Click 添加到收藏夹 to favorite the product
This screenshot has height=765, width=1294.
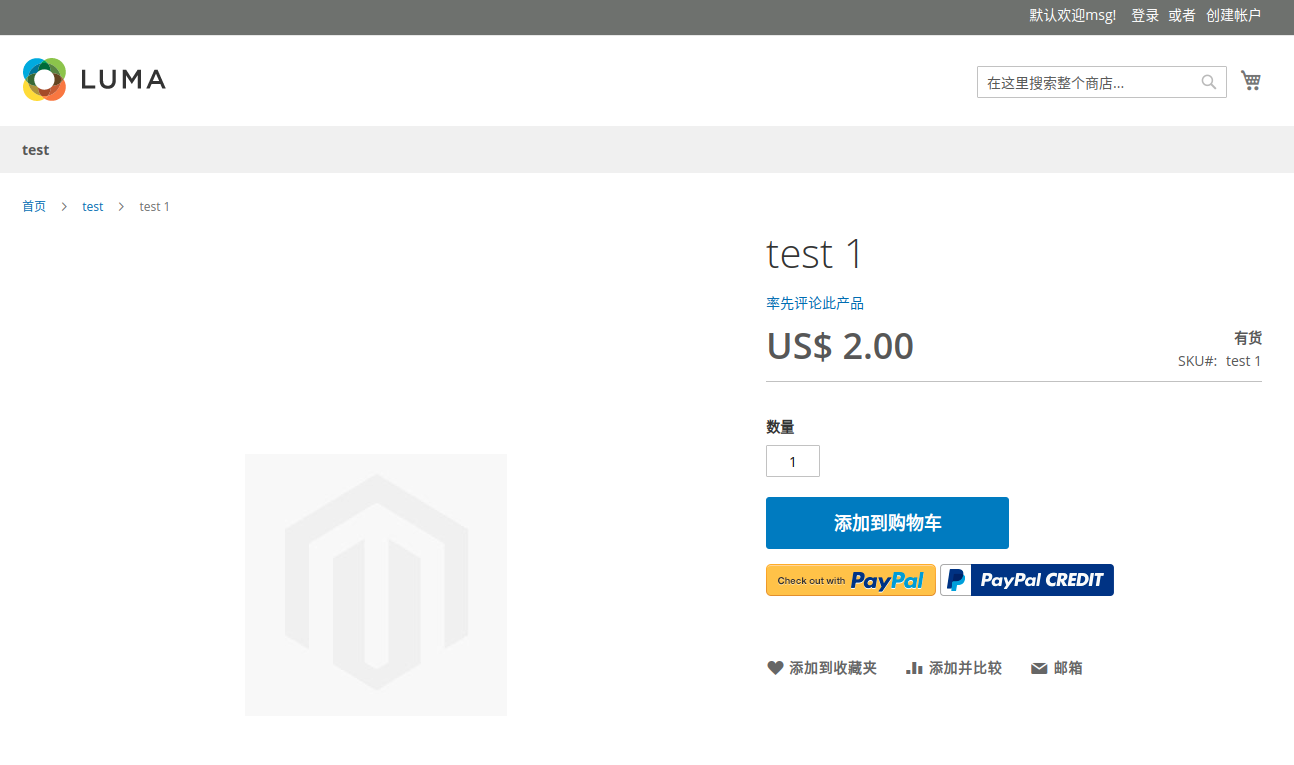coord(834,667)
